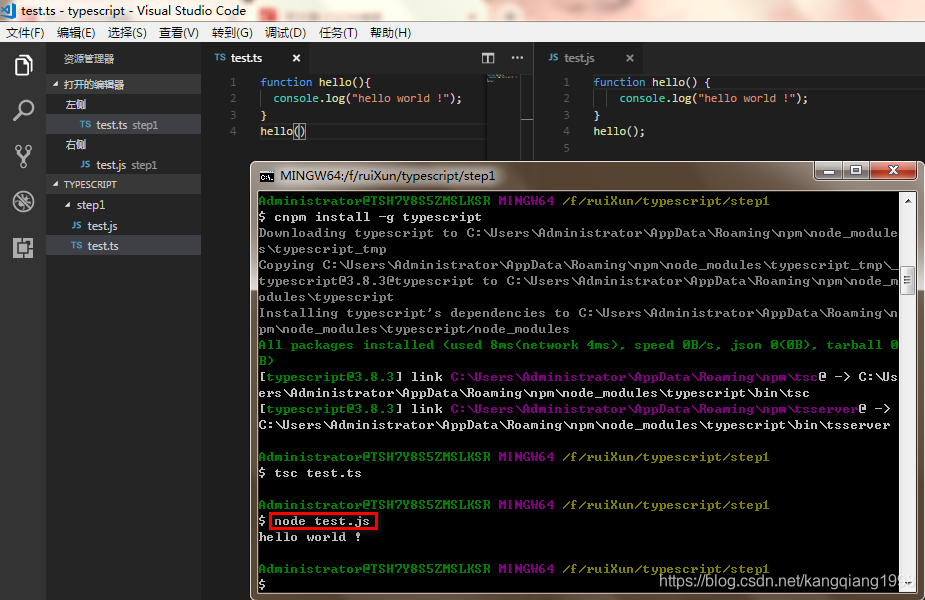Click the 'hello world !' terminal output

[x=310, y=537]
